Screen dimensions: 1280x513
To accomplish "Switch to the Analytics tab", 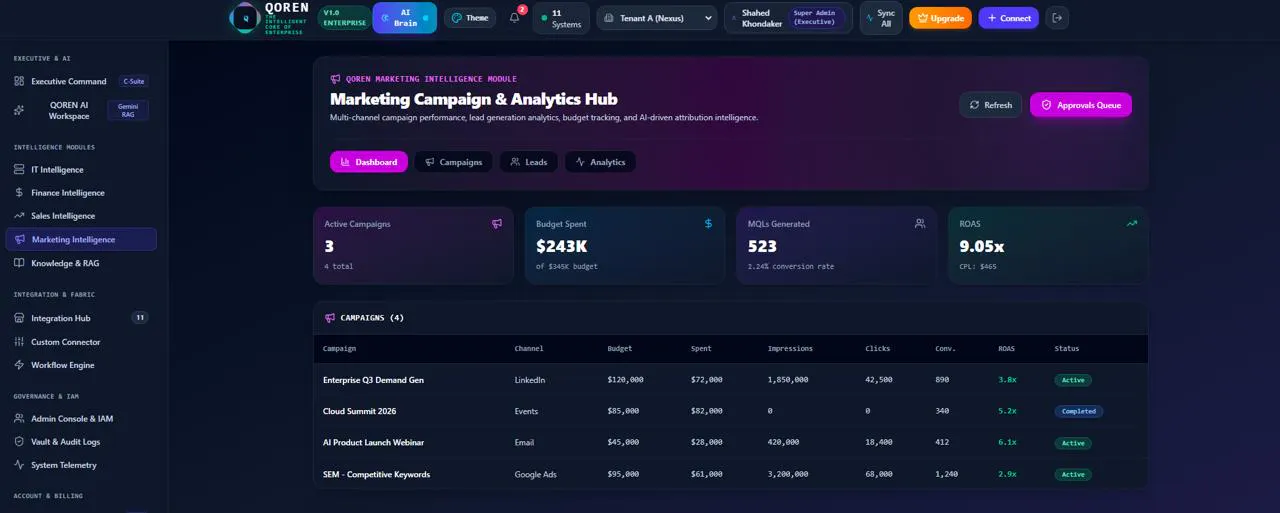I will point(600,162).
